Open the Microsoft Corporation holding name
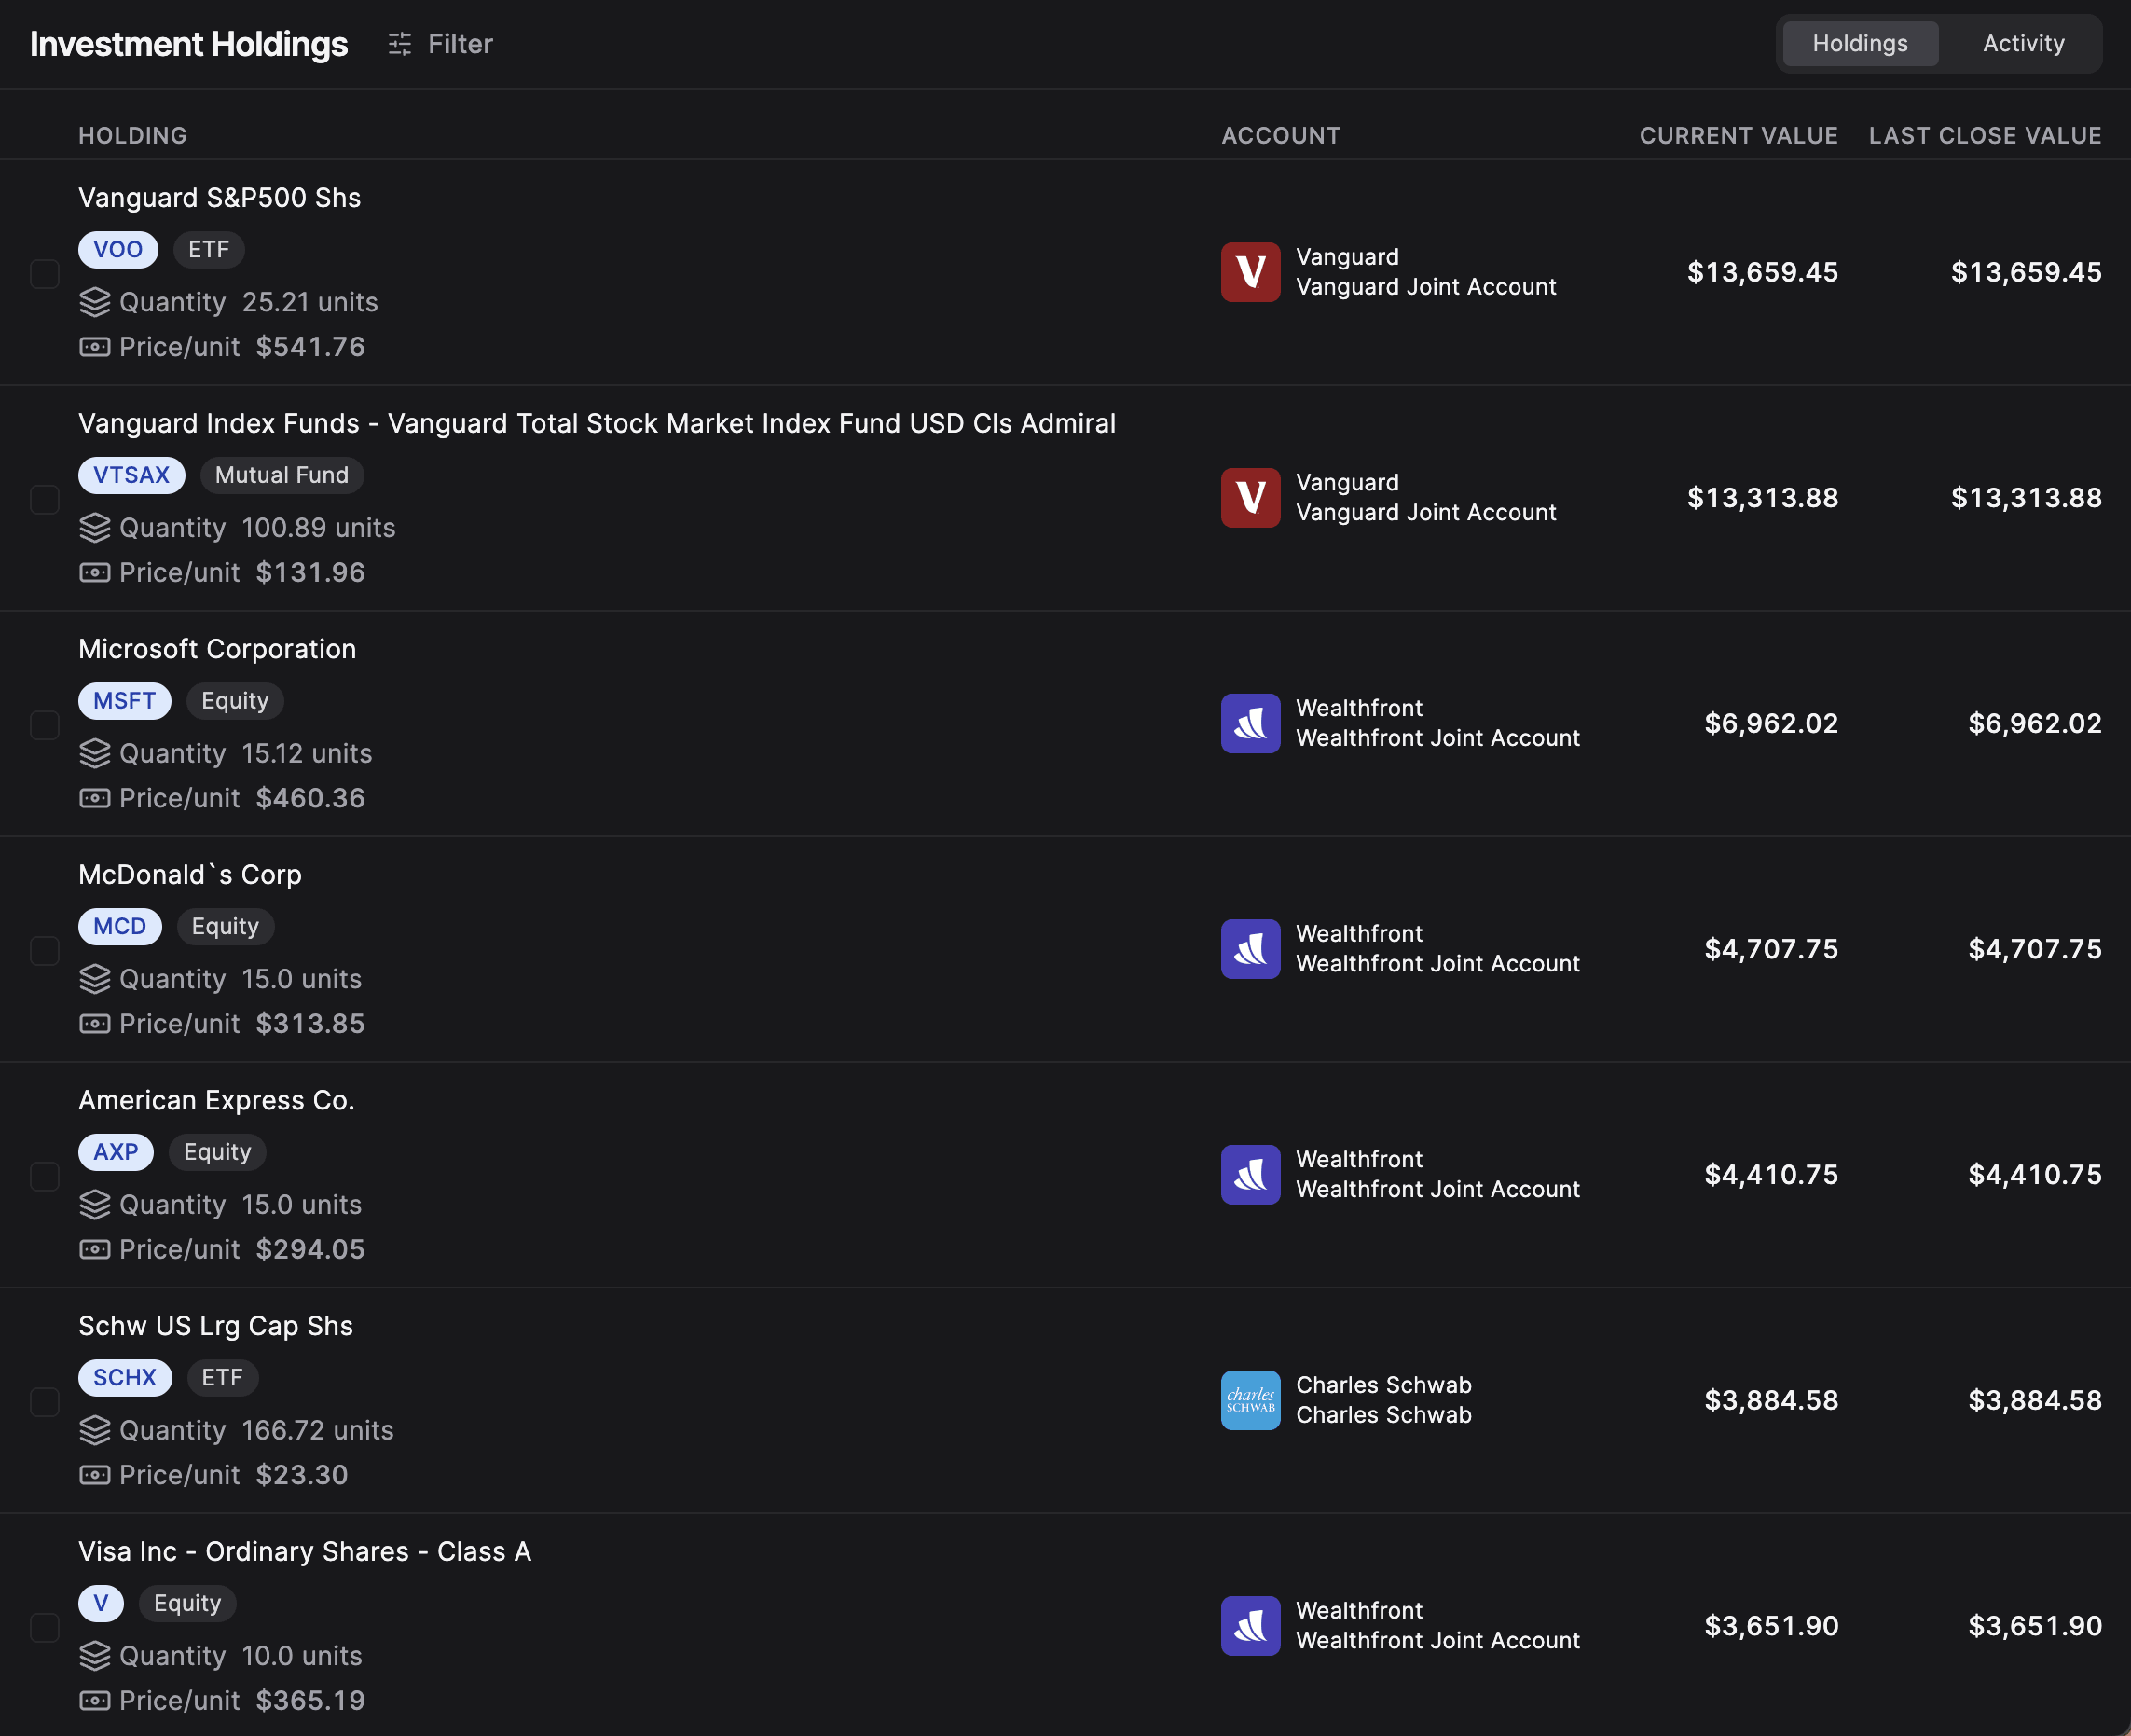Viewport: 2131px width, 1736px height. point(217,650)
